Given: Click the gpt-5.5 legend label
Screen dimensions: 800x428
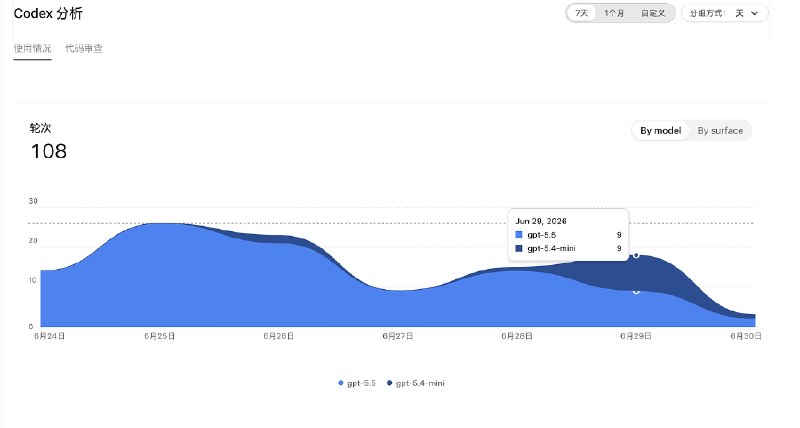Looking at the screenshot, I should tap(361, 383).
